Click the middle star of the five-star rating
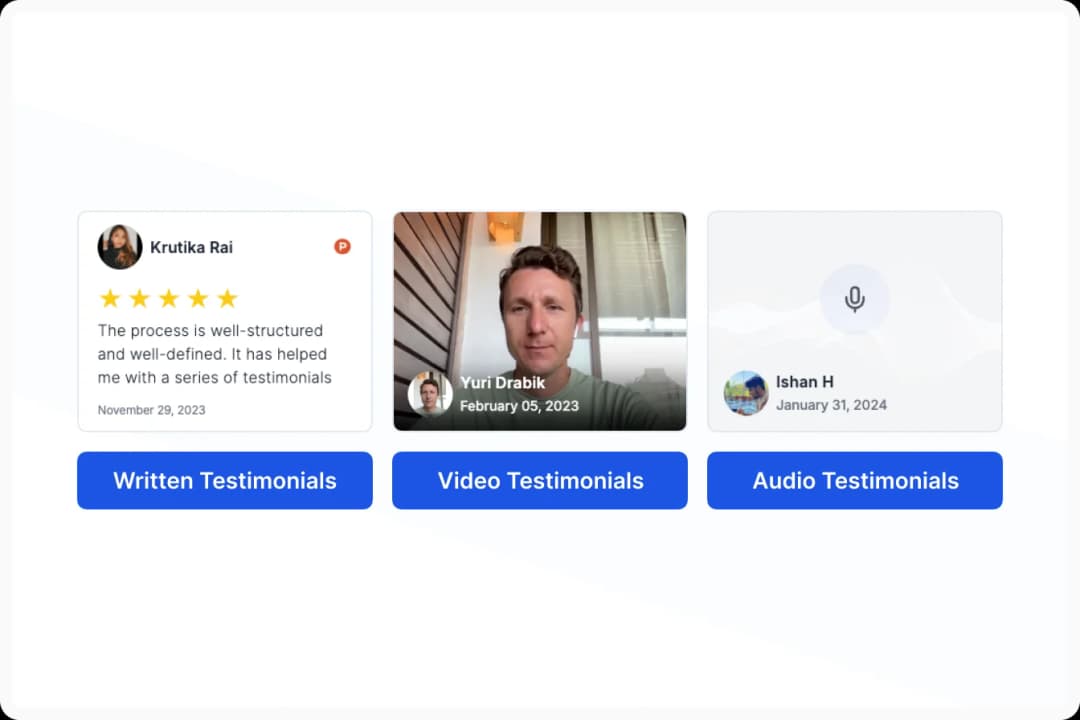Image resolution: width=1080 pixels, height=720 pixels. click(168, 297)
